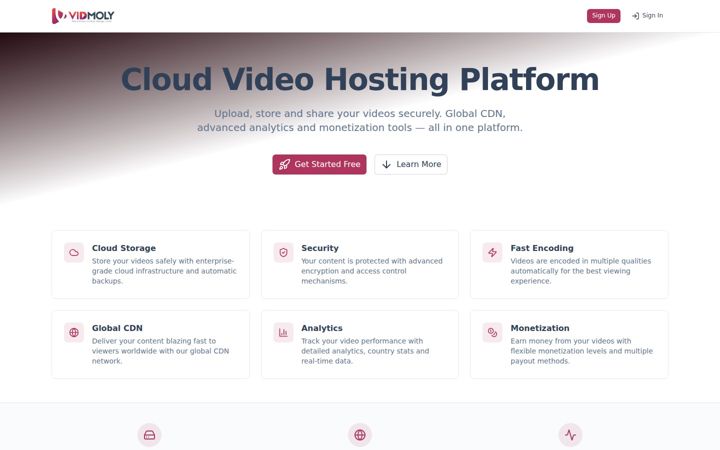Click the Cloud Storage cloud icon
The height and width of the screenshot is (450, 720).
(74, 253)
